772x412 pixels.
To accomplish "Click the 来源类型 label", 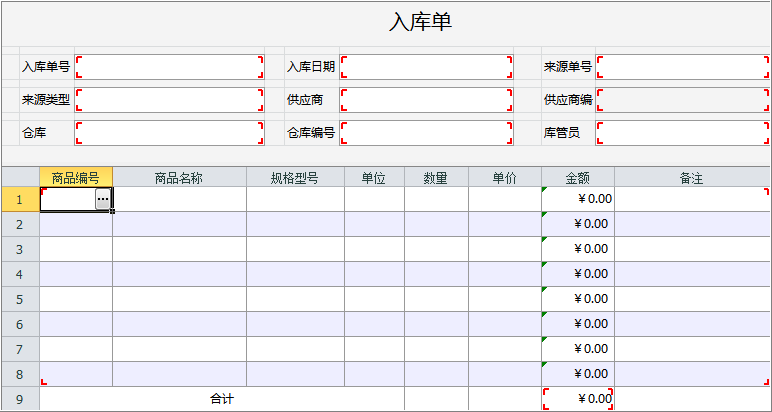I will pyautogui.click(x=45, y=100).
